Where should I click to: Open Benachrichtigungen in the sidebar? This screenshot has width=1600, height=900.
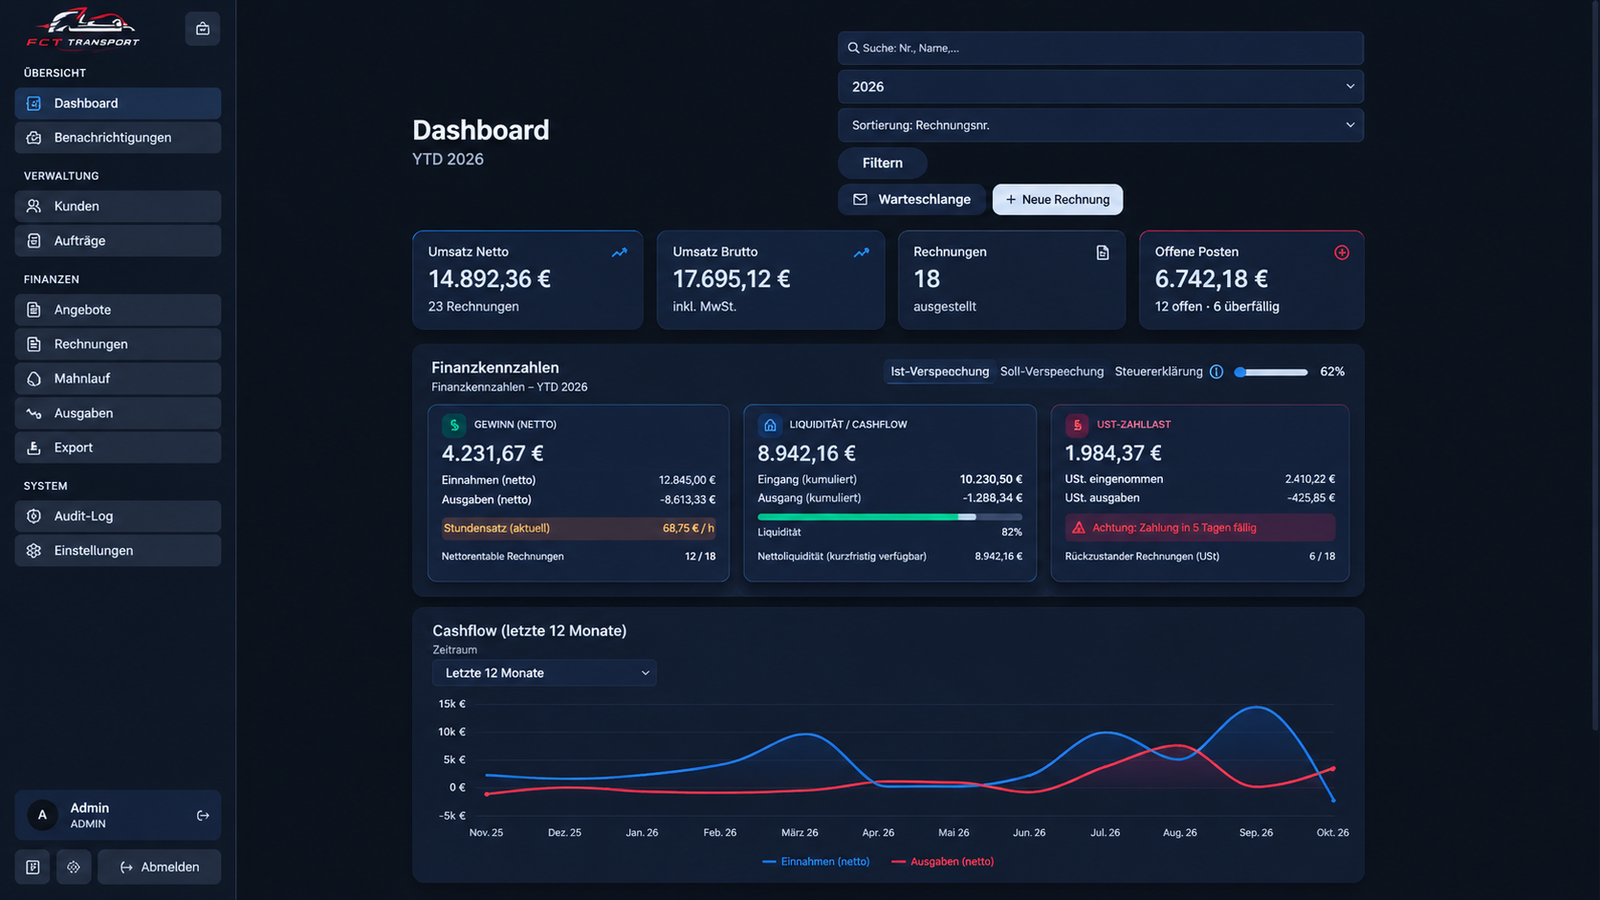coord(118,138)
